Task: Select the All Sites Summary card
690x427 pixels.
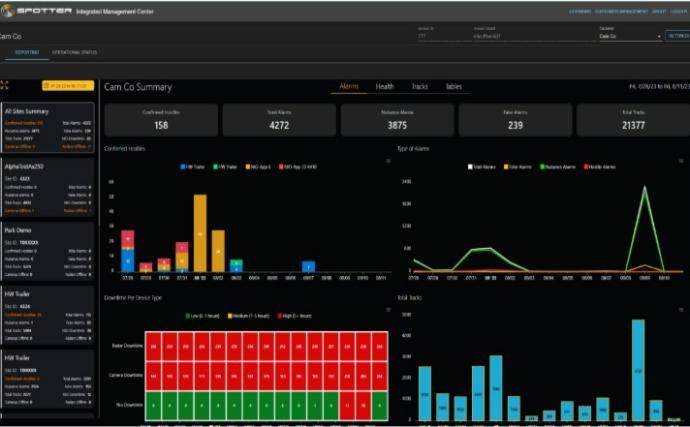Action: 48,128
